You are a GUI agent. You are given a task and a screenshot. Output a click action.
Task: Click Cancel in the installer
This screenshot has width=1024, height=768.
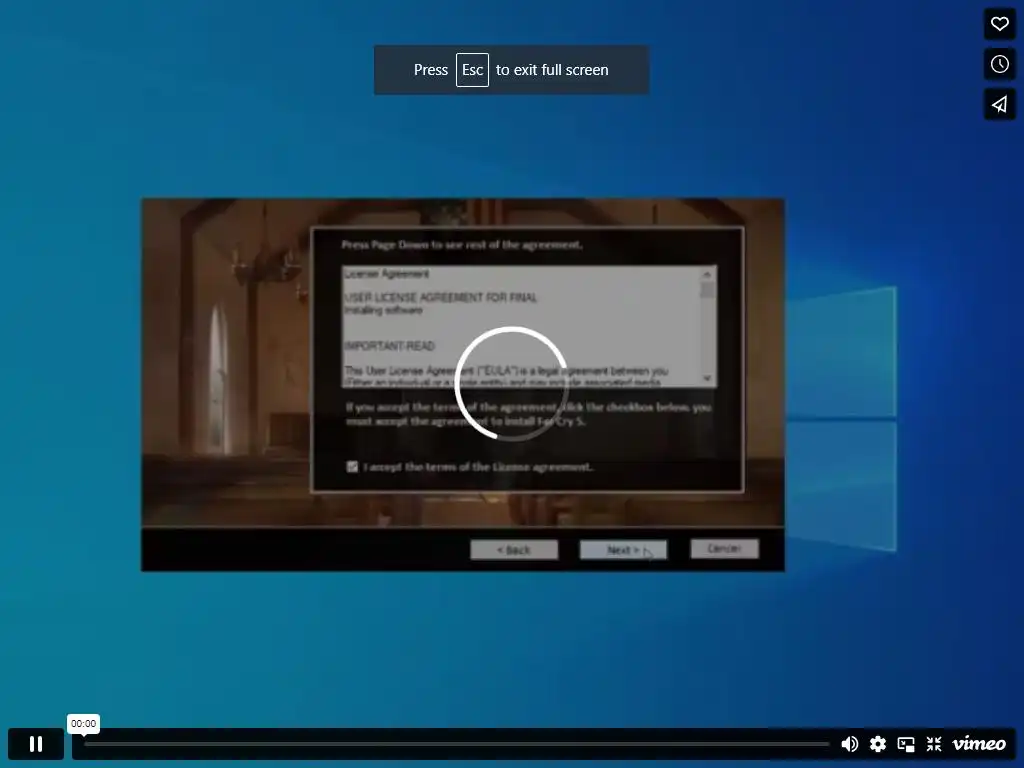click(x=724, y=549)
